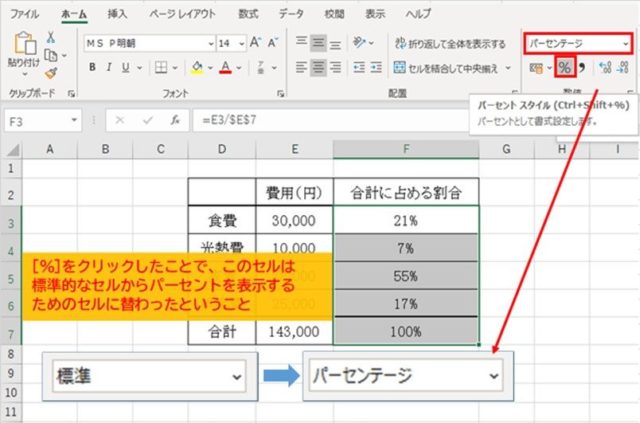Open number format dropdown showing パーセンテージ
The height and width of the screenshot is (423, 640).
626,44
